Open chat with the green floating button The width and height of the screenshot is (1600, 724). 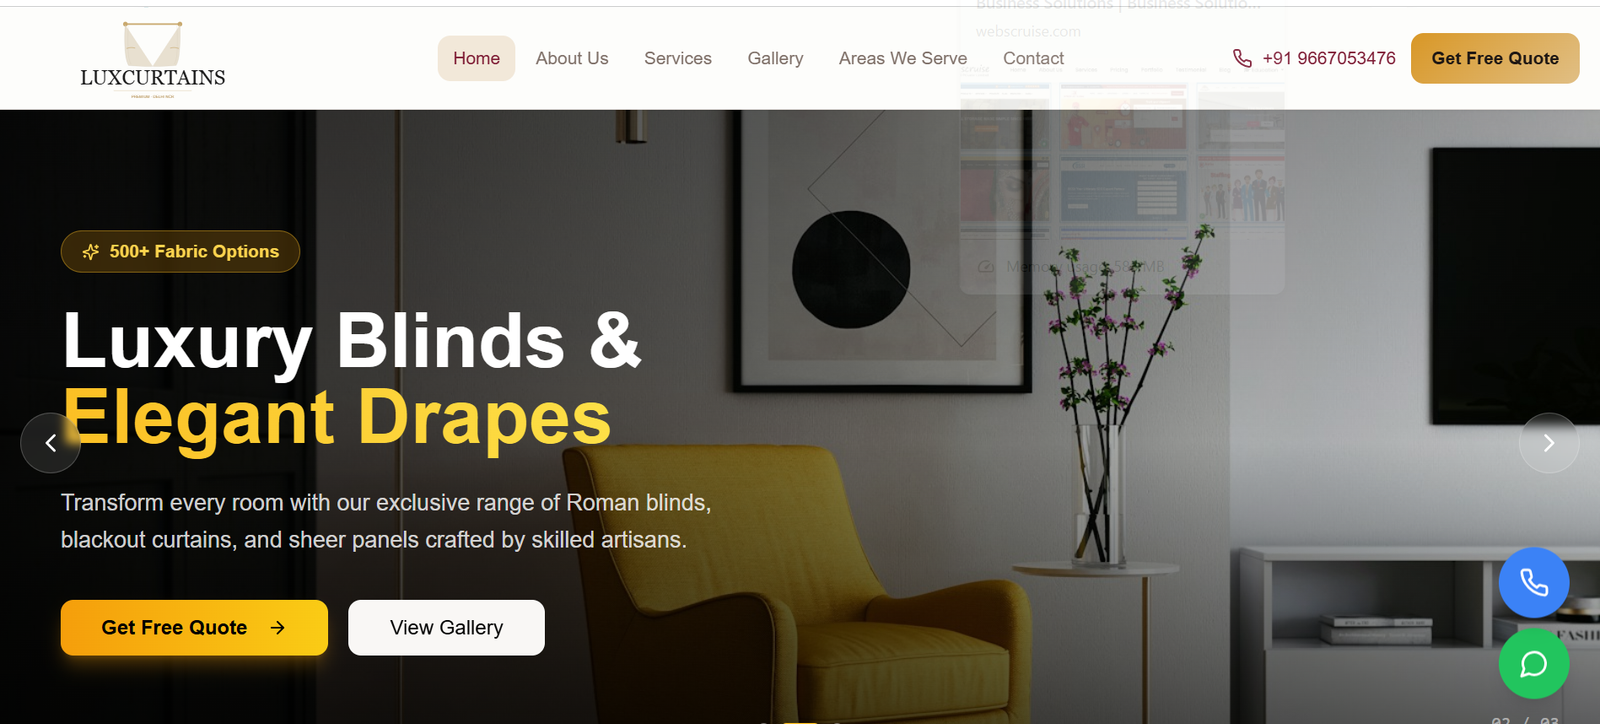[1534, 664]
